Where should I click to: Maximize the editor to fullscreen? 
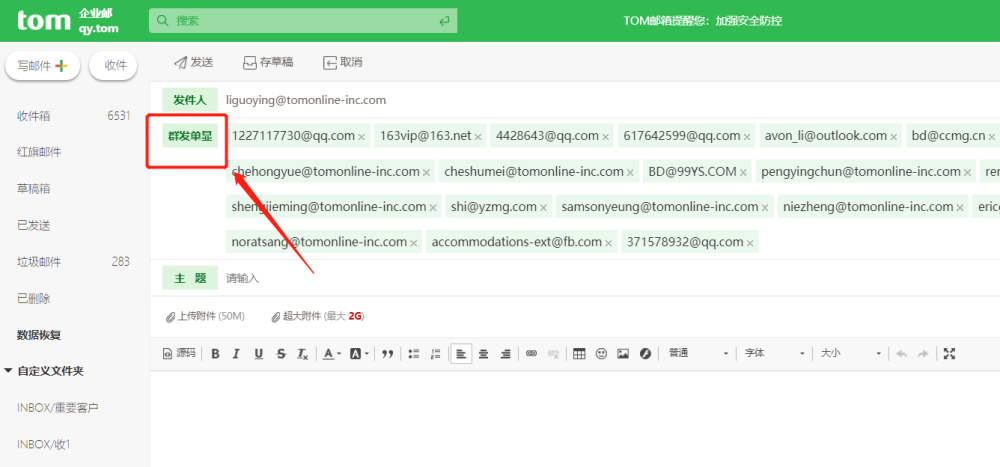[x=949, y=353]
